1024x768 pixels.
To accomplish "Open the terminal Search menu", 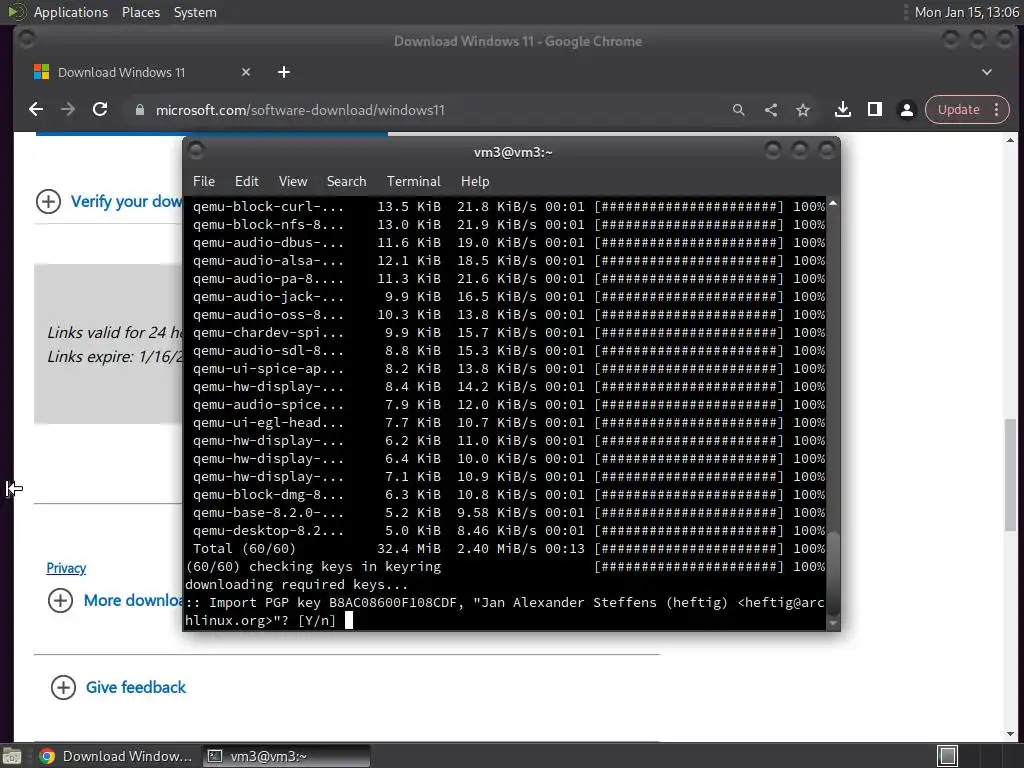I will (x=346, y=181).
